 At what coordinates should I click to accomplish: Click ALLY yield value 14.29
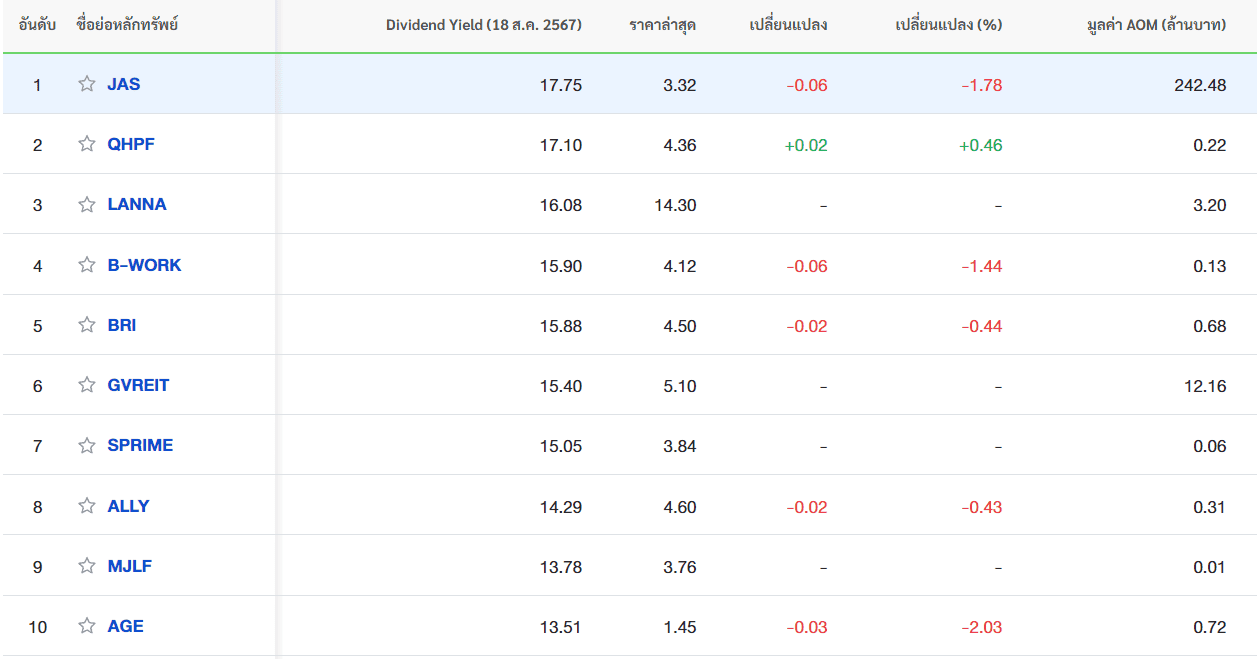[561, 507]
